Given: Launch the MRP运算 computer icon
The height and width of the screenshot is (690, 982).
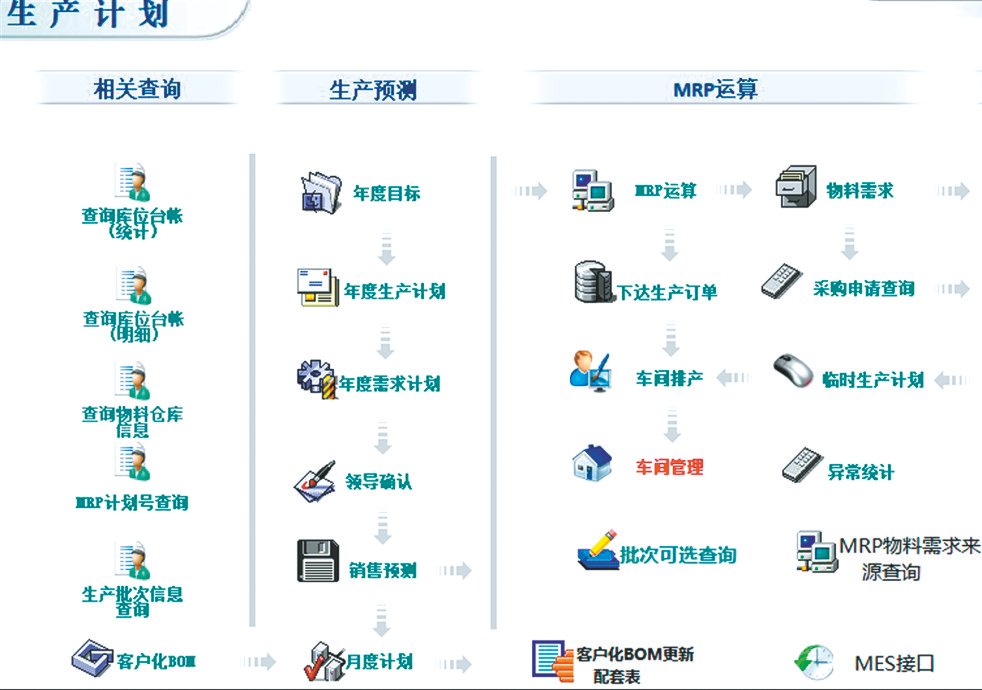Looking at the screenshot, I should (592, 191).
